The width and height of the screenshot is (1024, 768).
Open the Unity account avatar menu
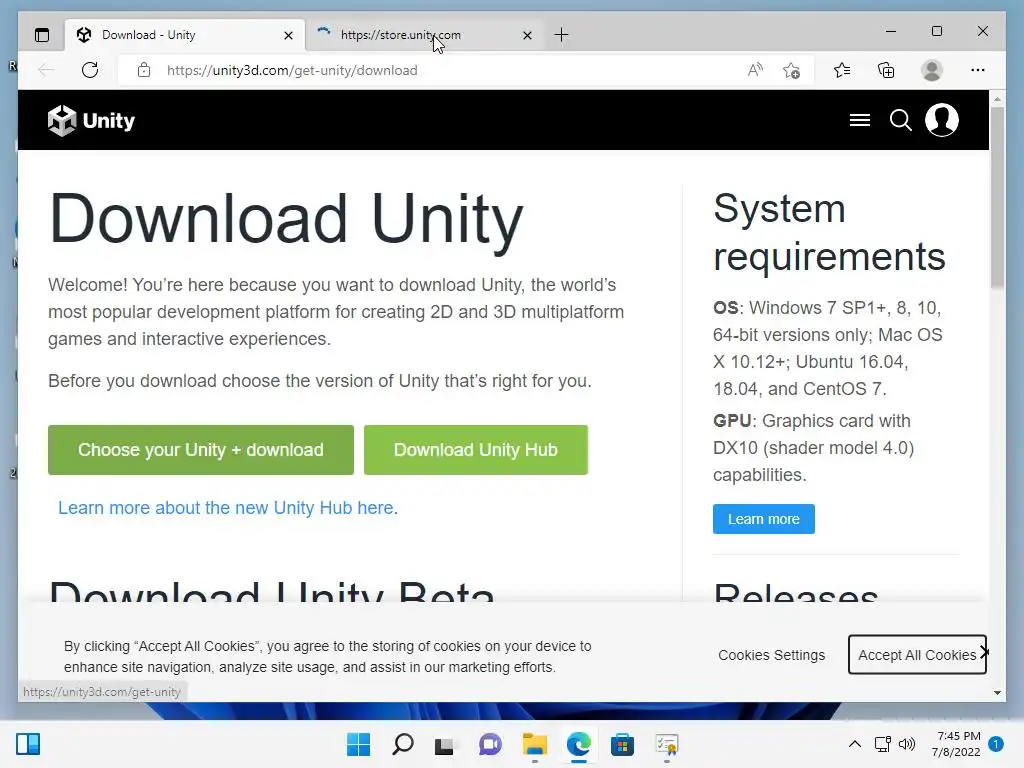942,120
